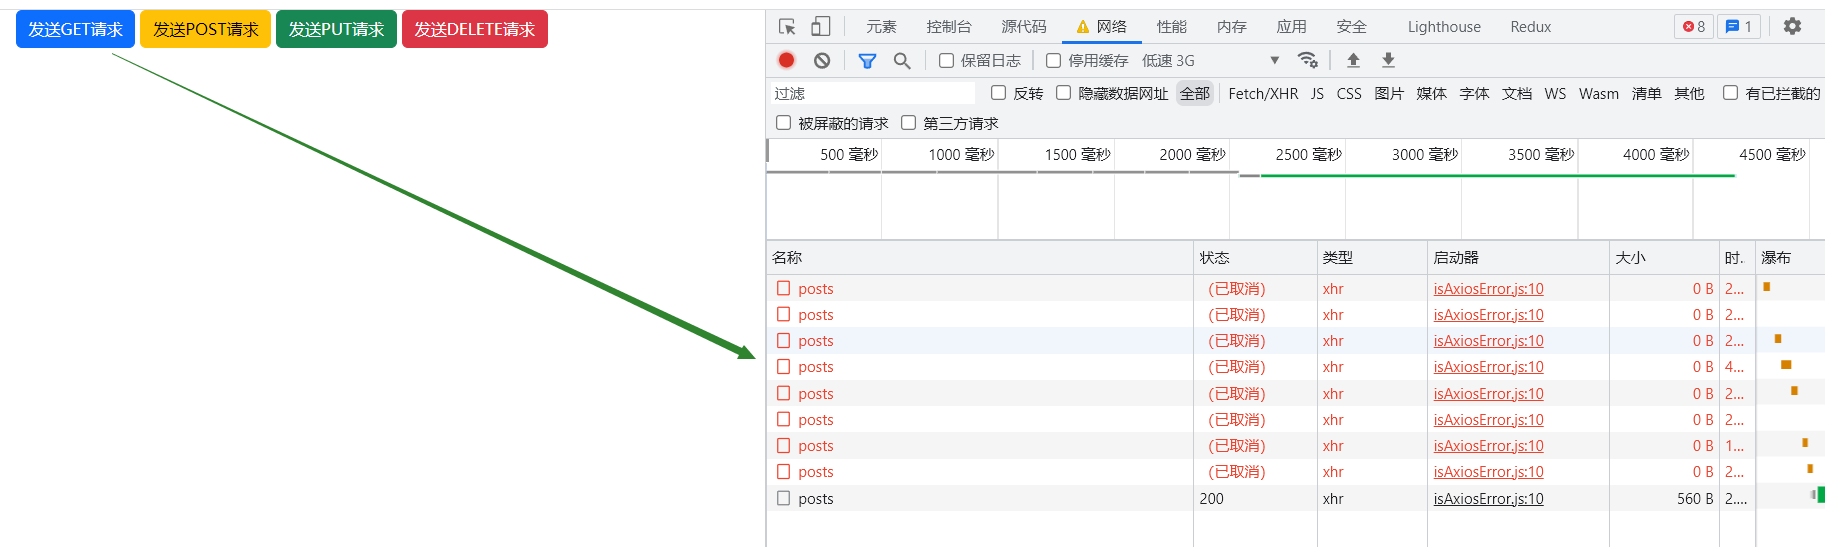Filter by 文档 type
This screenshot has width=1825, height=547.
pos(1517,93)
